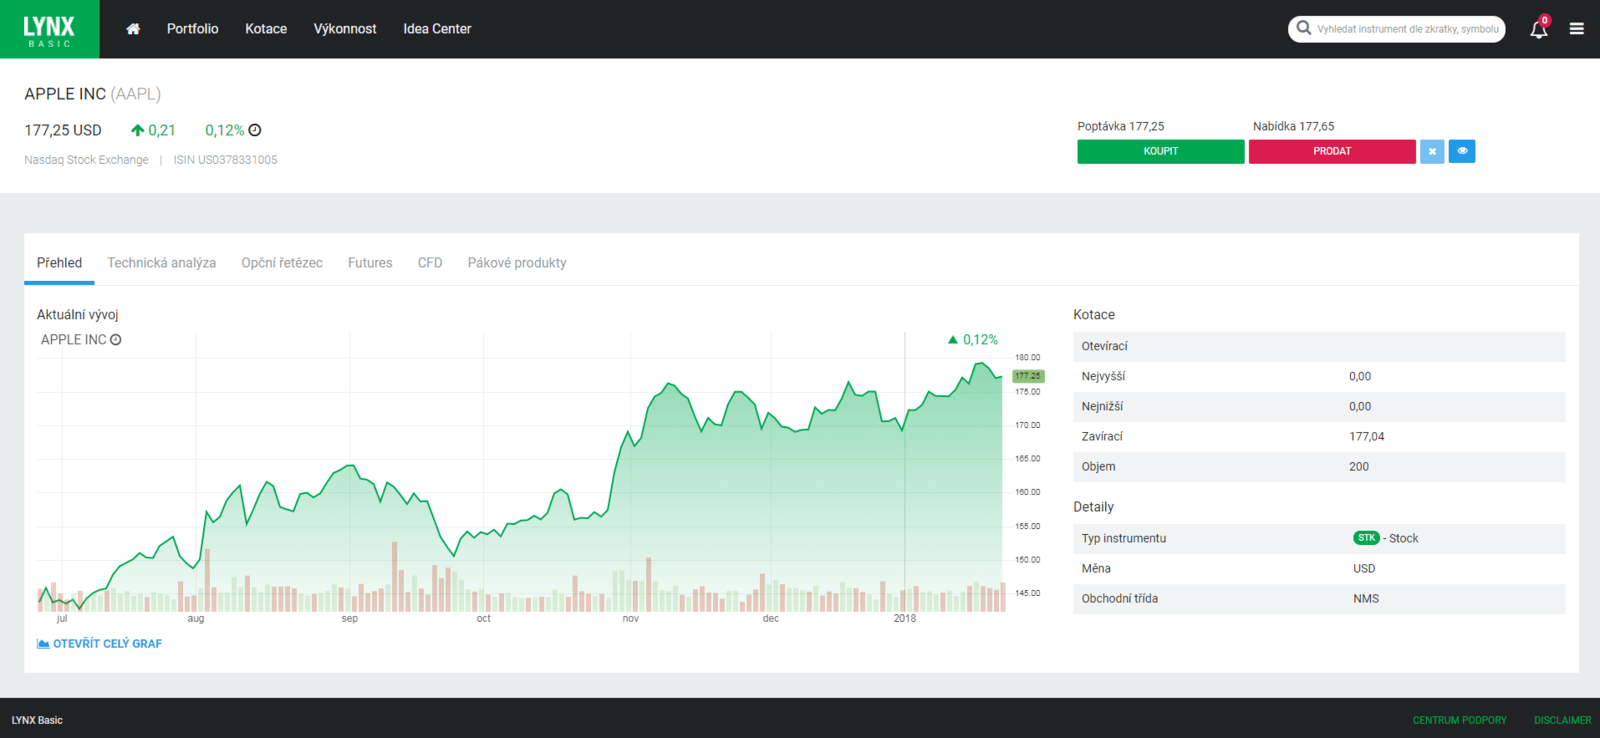Switch to Pákové produkty tab
The width and height of the screenshot is (1600, 738).
517,263
